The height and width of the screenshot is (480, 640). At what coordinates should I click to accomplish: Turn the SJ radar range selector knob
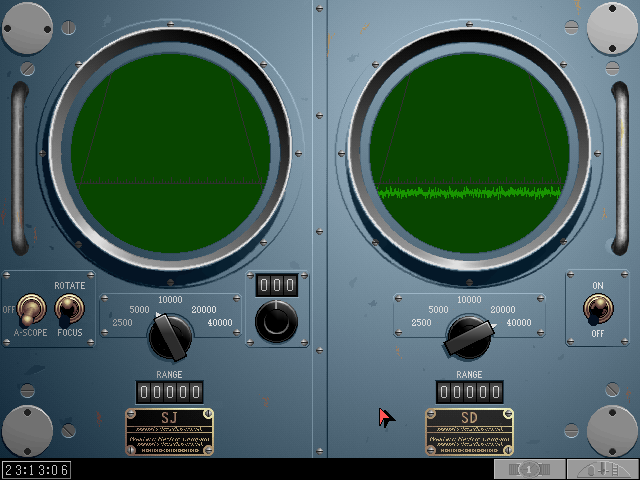(x=170, y=336)
